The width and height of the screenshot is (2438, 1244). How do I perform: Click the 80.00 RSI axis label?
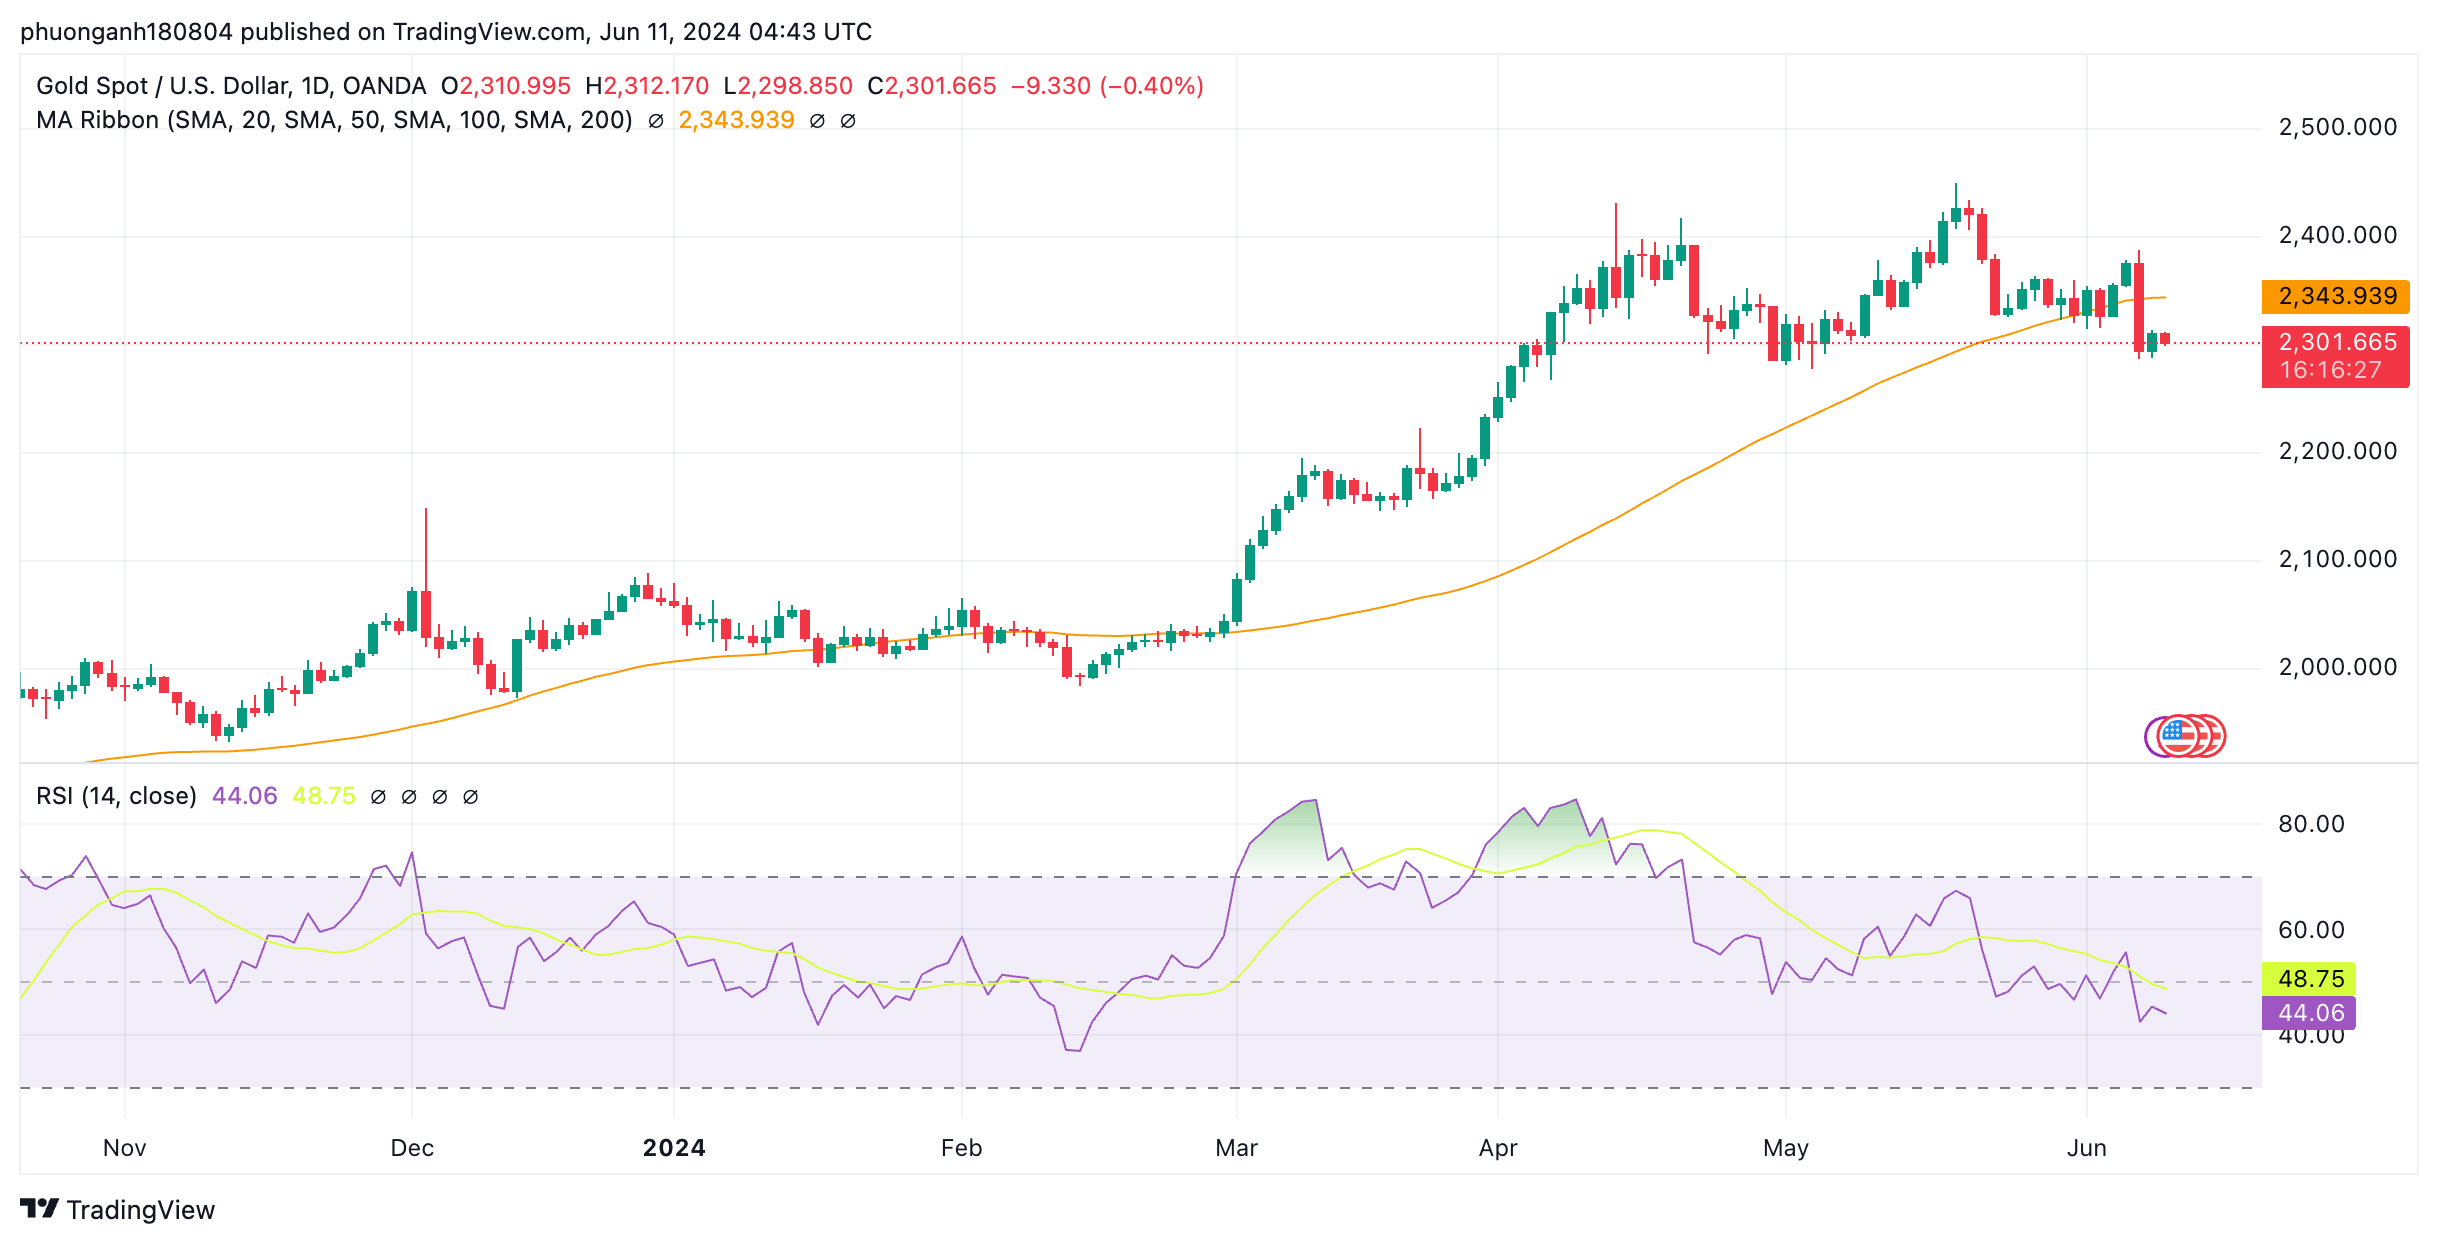pos(2311,824)
